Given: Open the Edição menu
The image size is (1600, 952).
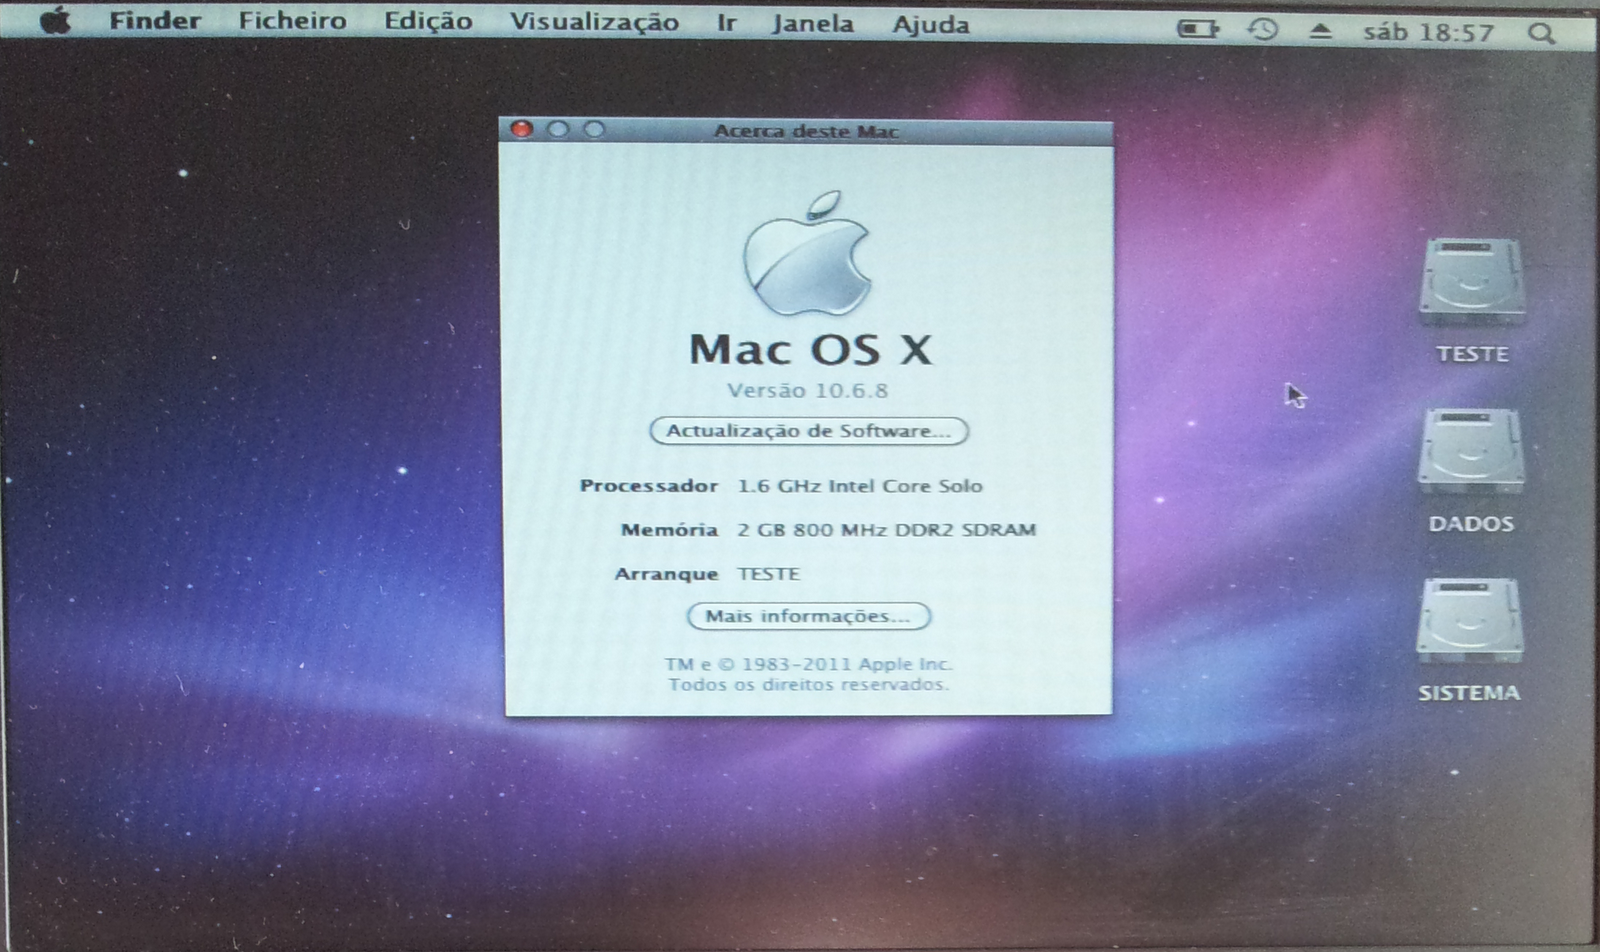Looking at the screenshot, I should click(x=428, y=22).
